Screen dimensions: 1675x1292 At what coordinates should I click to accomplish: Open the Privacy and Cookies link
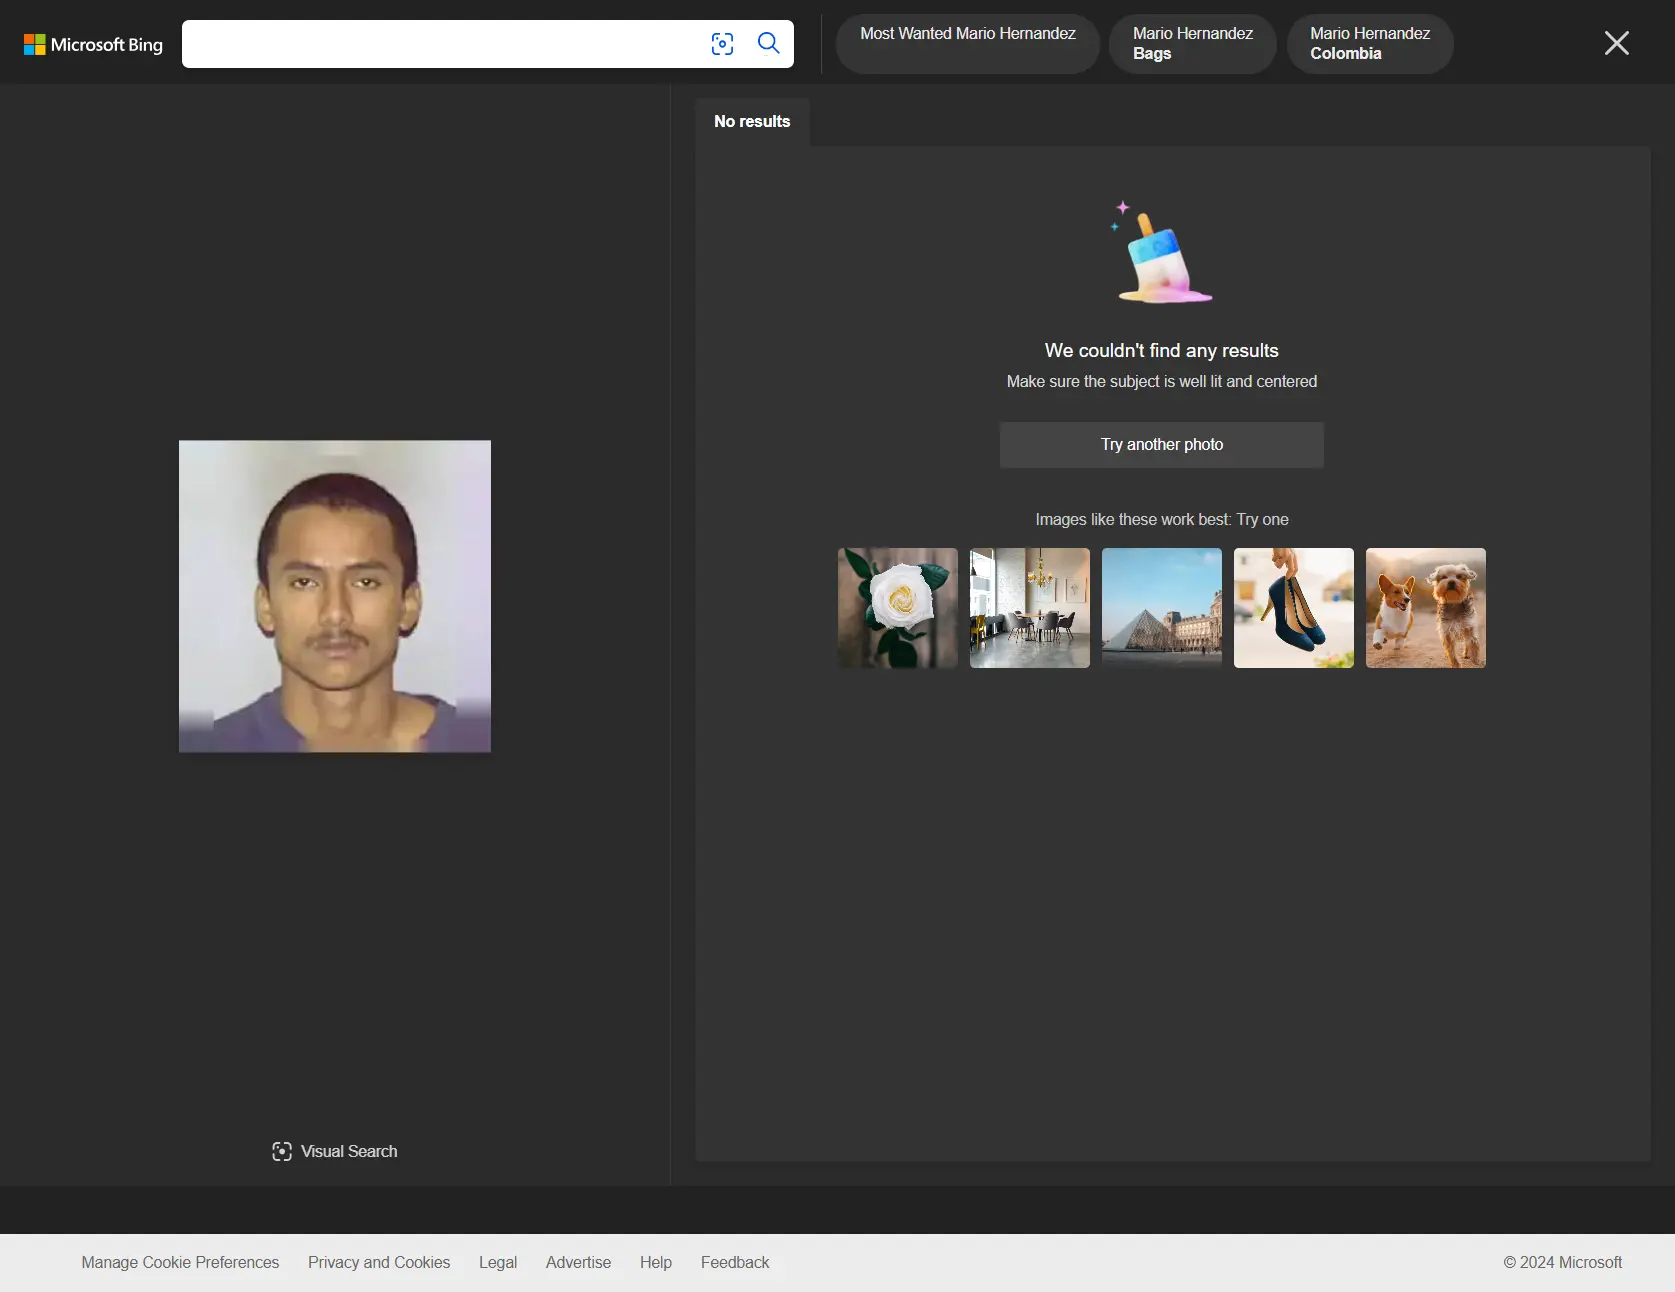point(379,1262)
